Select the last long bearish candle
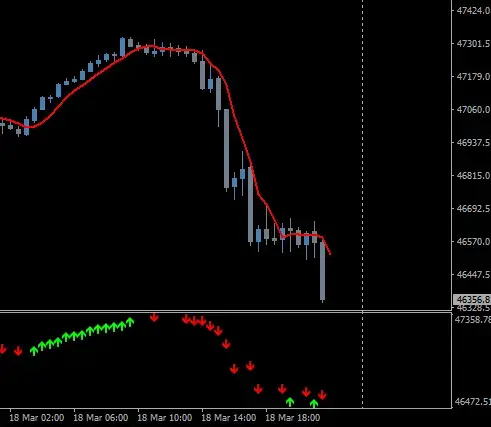 [322, 271]
